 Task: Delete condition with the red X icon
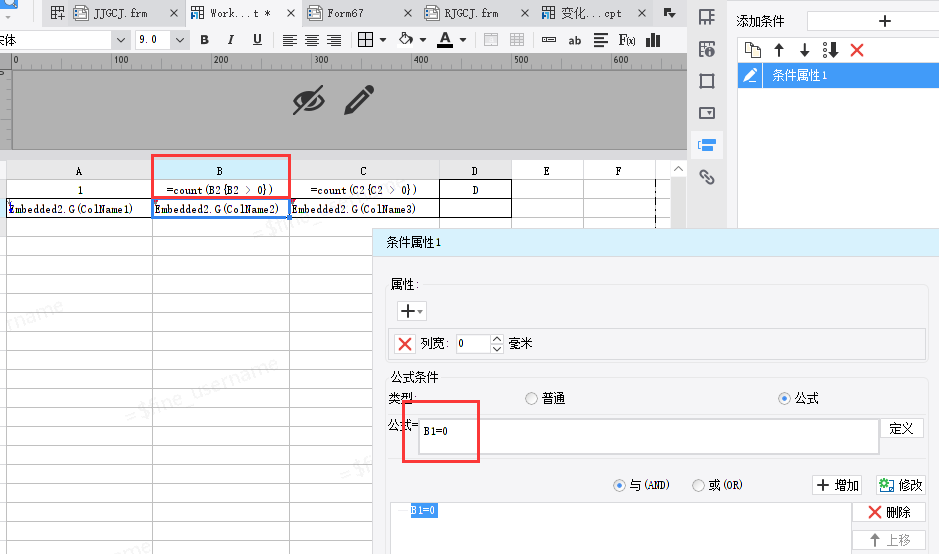[x=856, y=50]
